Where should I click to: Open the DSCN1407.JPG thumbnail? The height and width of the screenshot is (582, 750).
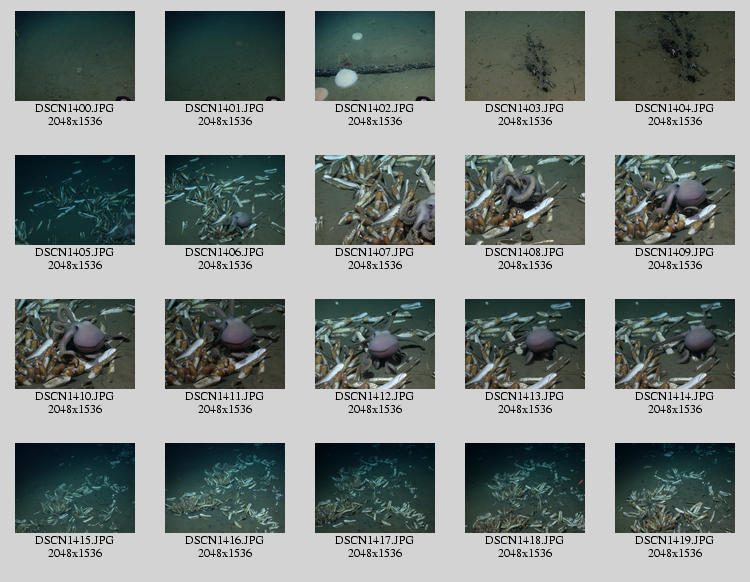[375, 200]
